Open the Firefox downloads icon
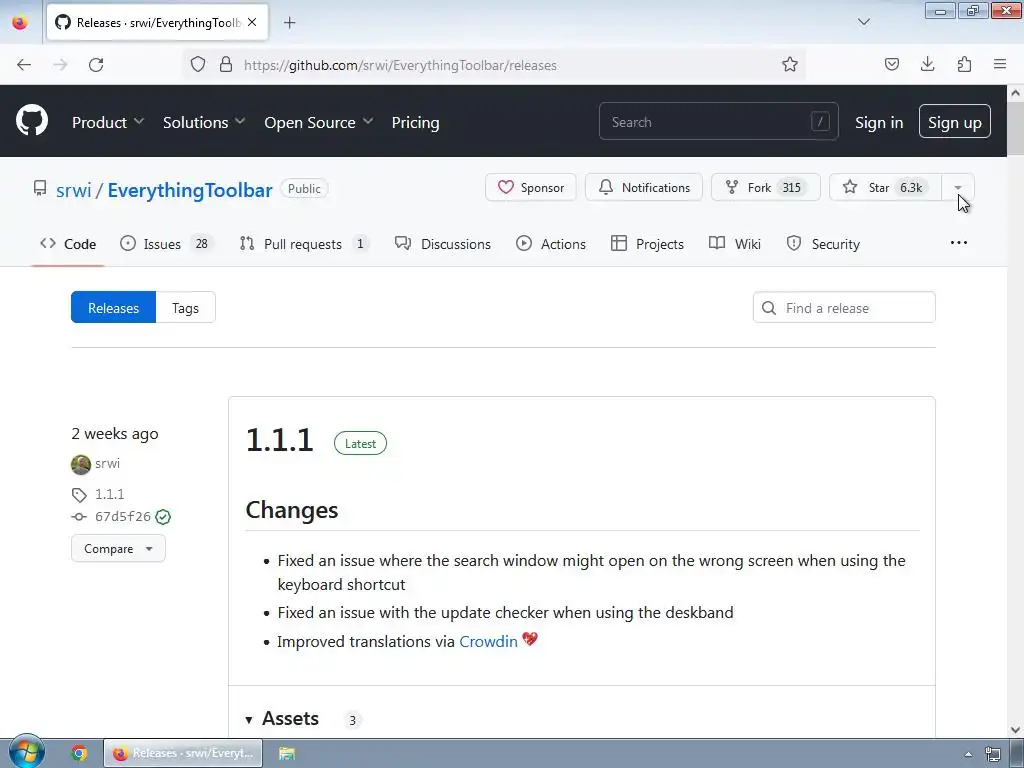Screen dimensions: 1024x768 click(927, 64)
